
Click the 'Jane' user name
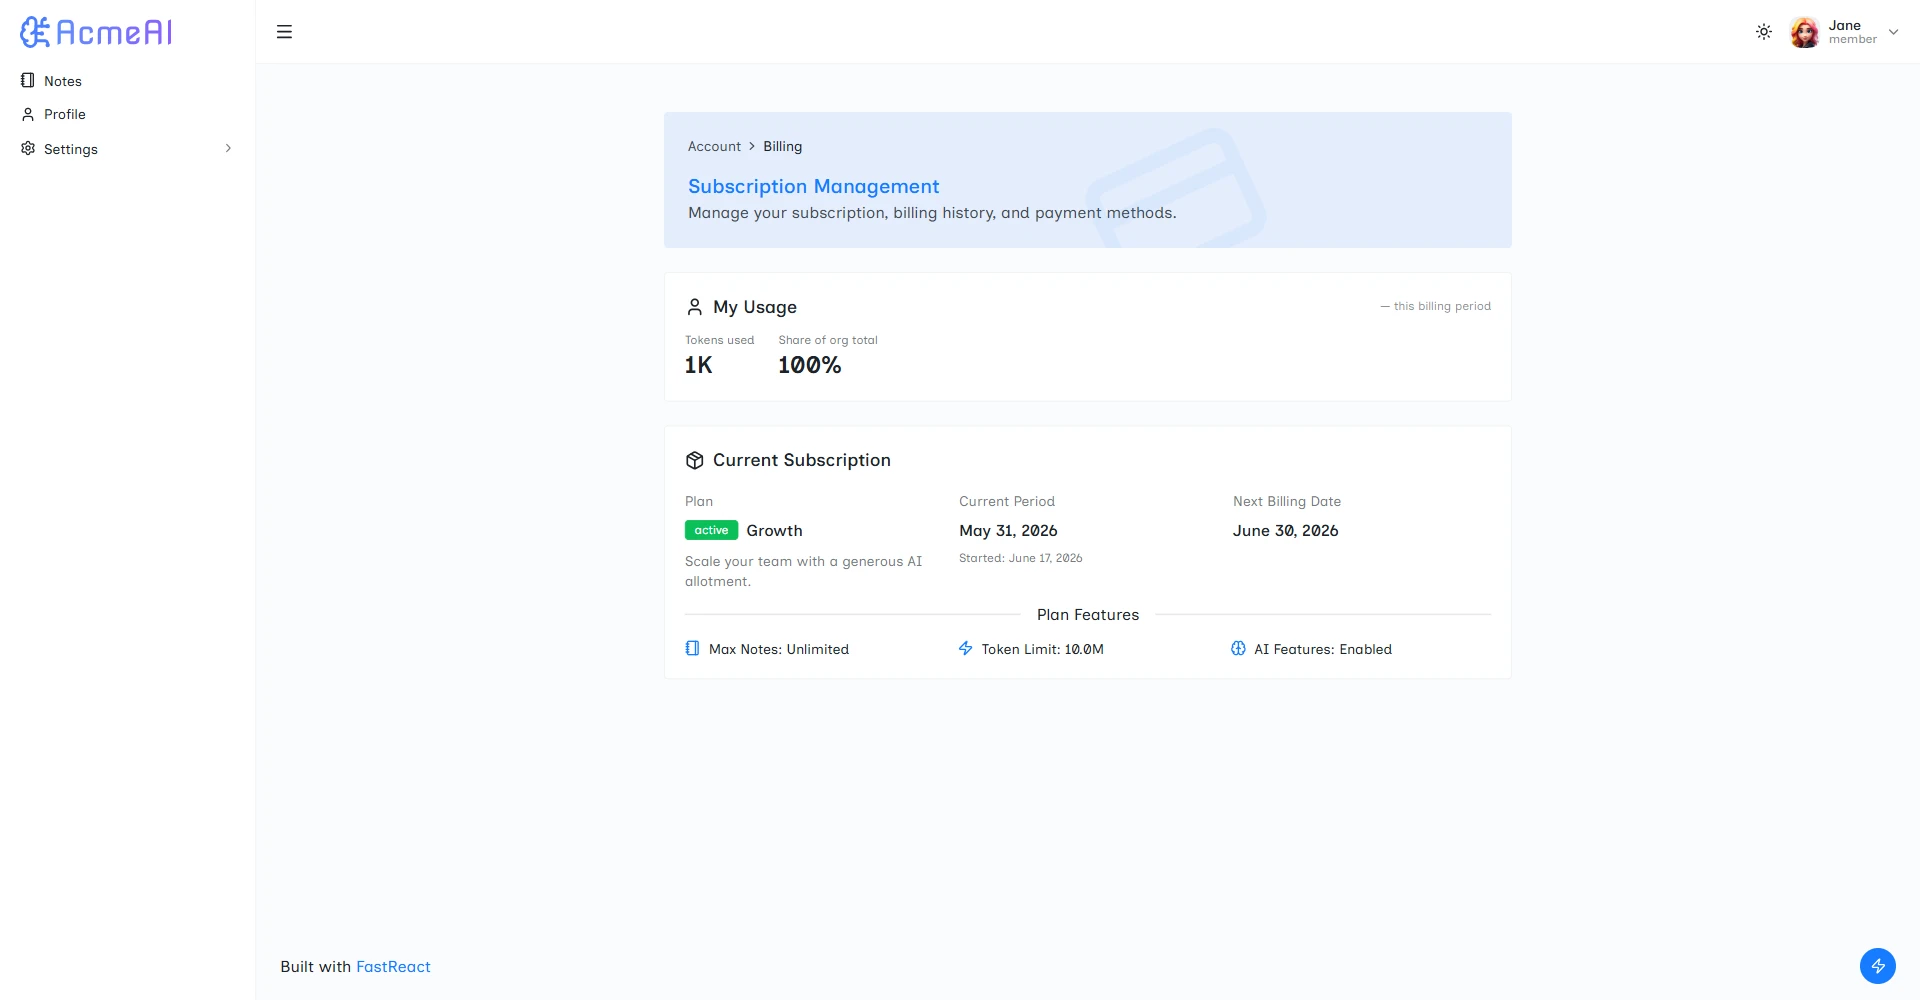coord(1845,25)
